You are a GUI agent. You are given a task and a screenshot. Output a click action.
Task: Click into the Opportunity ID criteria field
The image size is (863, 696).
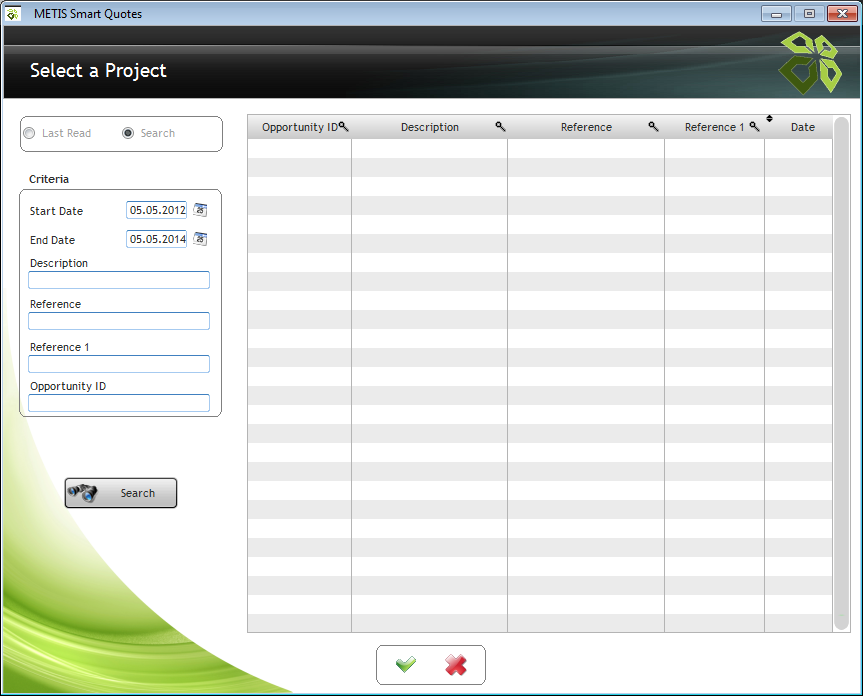tap(119, 403)
